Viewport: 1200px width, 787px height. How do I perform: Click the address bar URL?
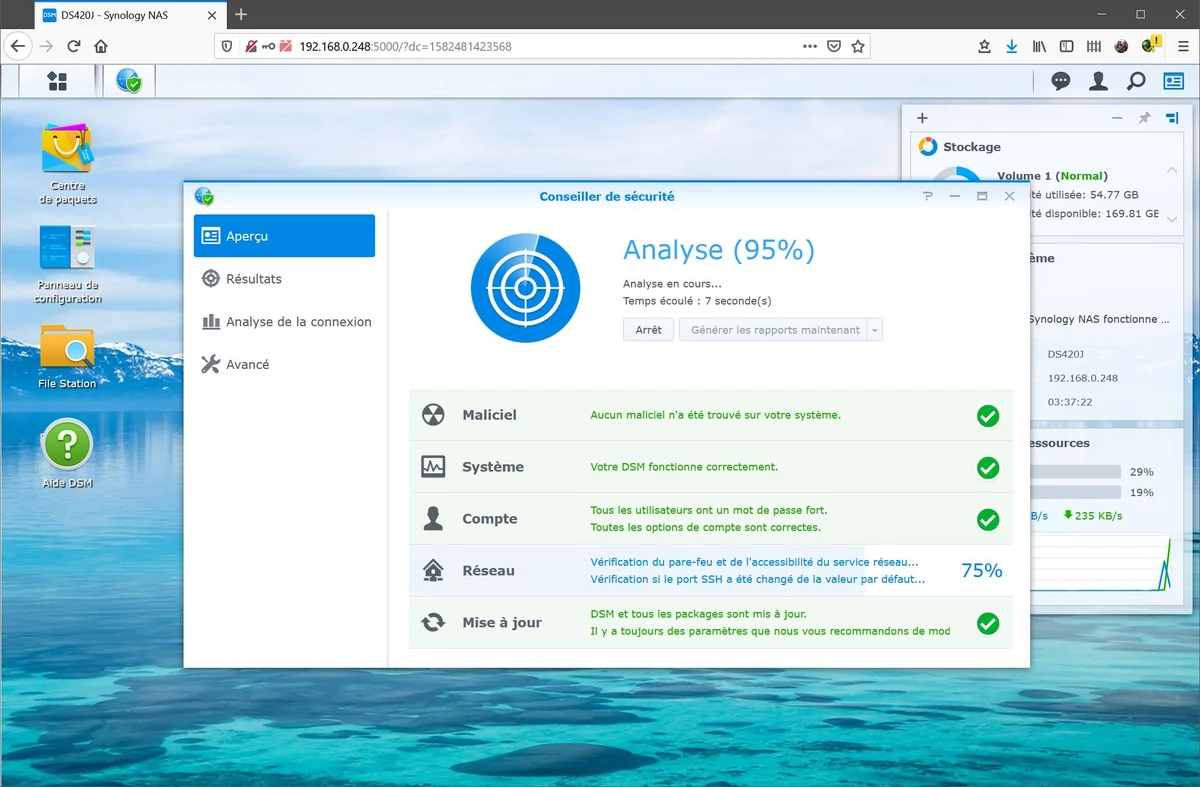click(x=405, y=46)
